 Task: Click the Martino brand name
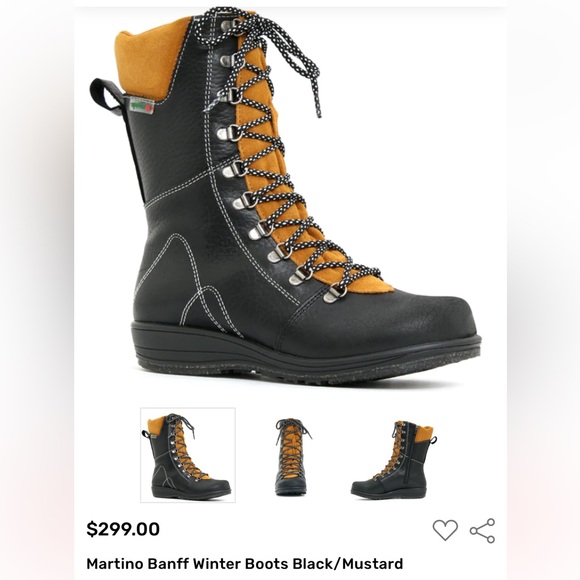coord(115,564)
